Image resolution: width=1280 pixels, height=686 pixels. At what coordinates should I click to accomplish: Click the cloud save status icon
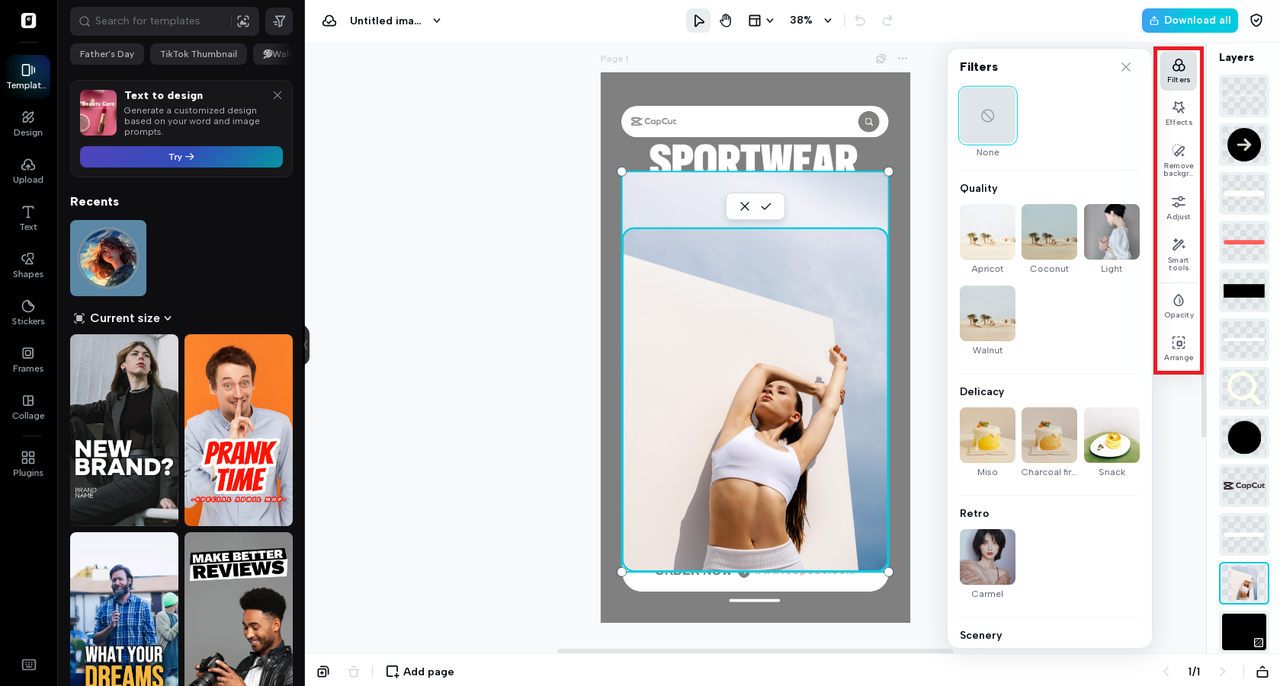click(x=329, y=21)
